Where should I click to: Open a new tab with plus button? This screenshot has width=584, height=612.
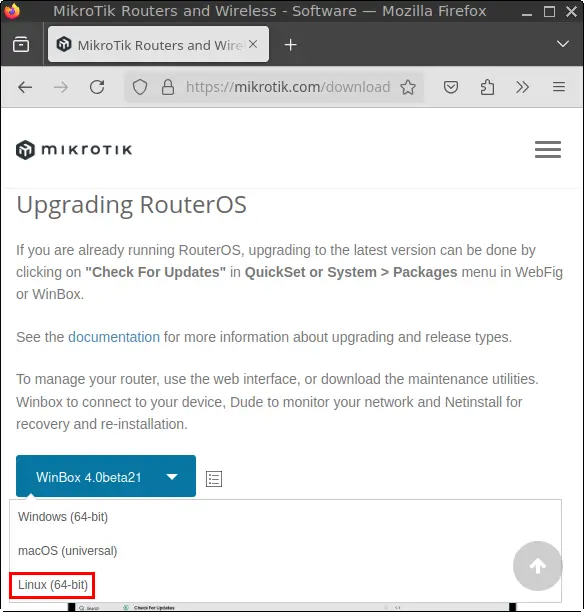click(x=290, y=44)
